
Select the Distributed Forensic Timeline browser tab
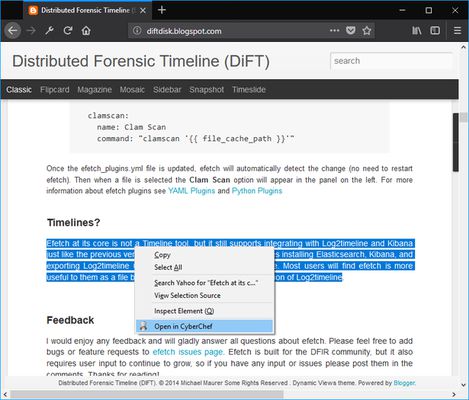click(x=87, y=10)
